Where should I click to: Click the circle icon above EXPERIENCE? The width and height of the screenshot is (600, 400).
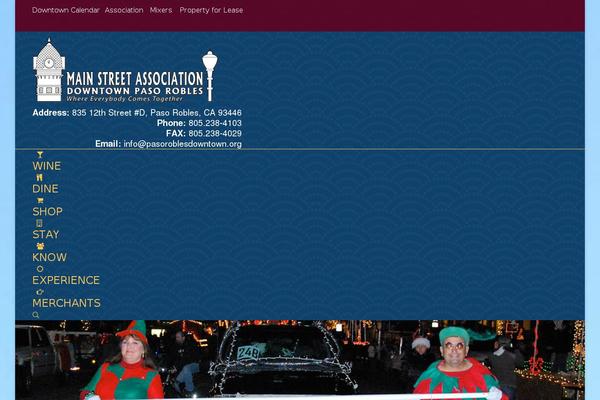click(x=40, y=269)
